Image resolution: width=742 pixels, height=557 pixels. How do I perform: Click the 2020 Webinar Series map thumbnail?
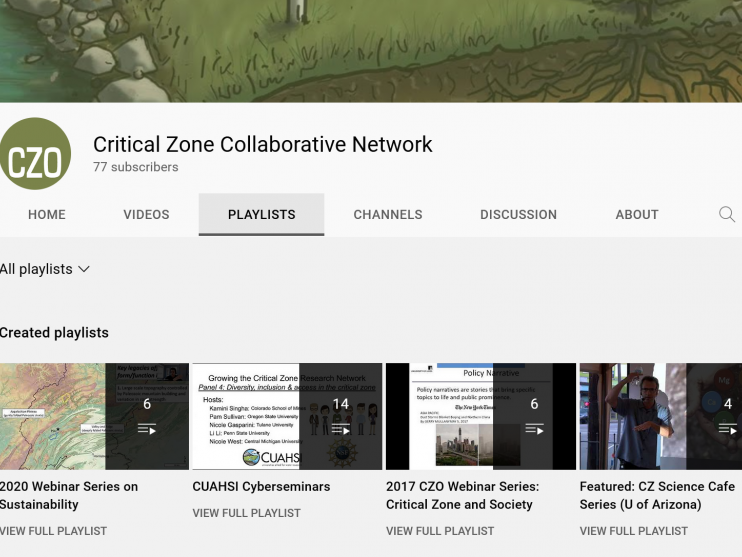tap(94, 416)
